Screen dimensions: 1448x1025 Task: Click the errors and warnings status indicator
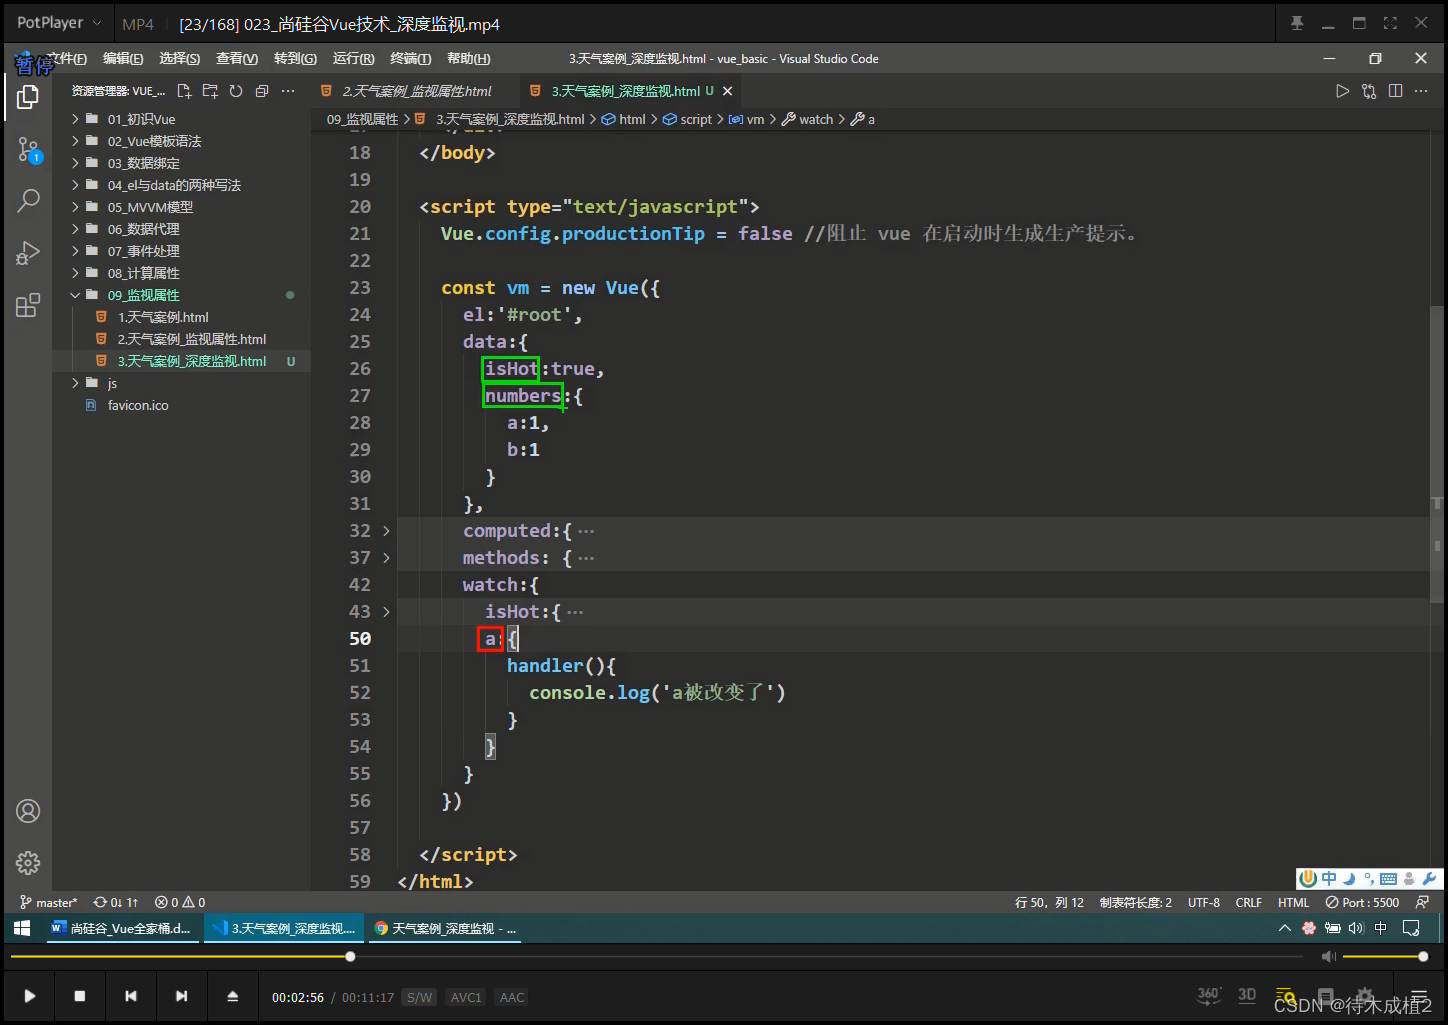pyautogui.click(x=180, y=902)
